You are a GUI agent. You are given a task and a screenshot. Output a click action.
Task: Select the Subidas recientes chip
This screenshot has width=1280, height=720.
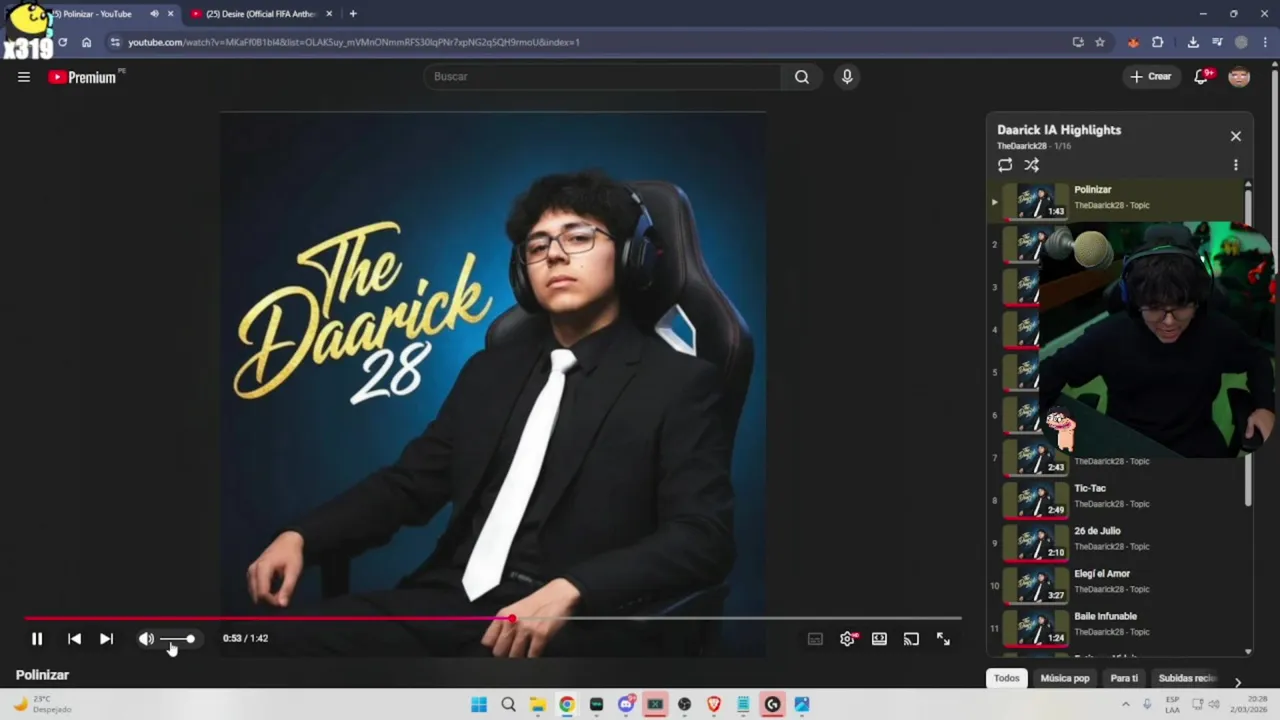click(x=1187, y=678)
